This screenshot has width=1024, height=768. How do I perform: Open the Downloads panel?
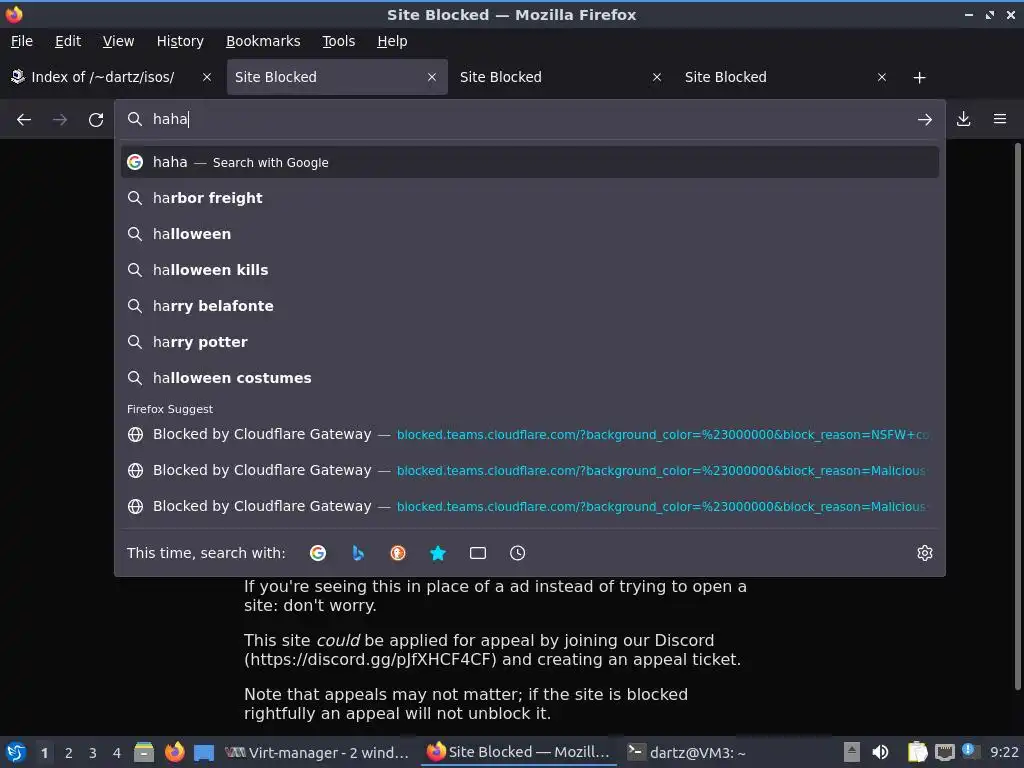(x=963, y=119)
